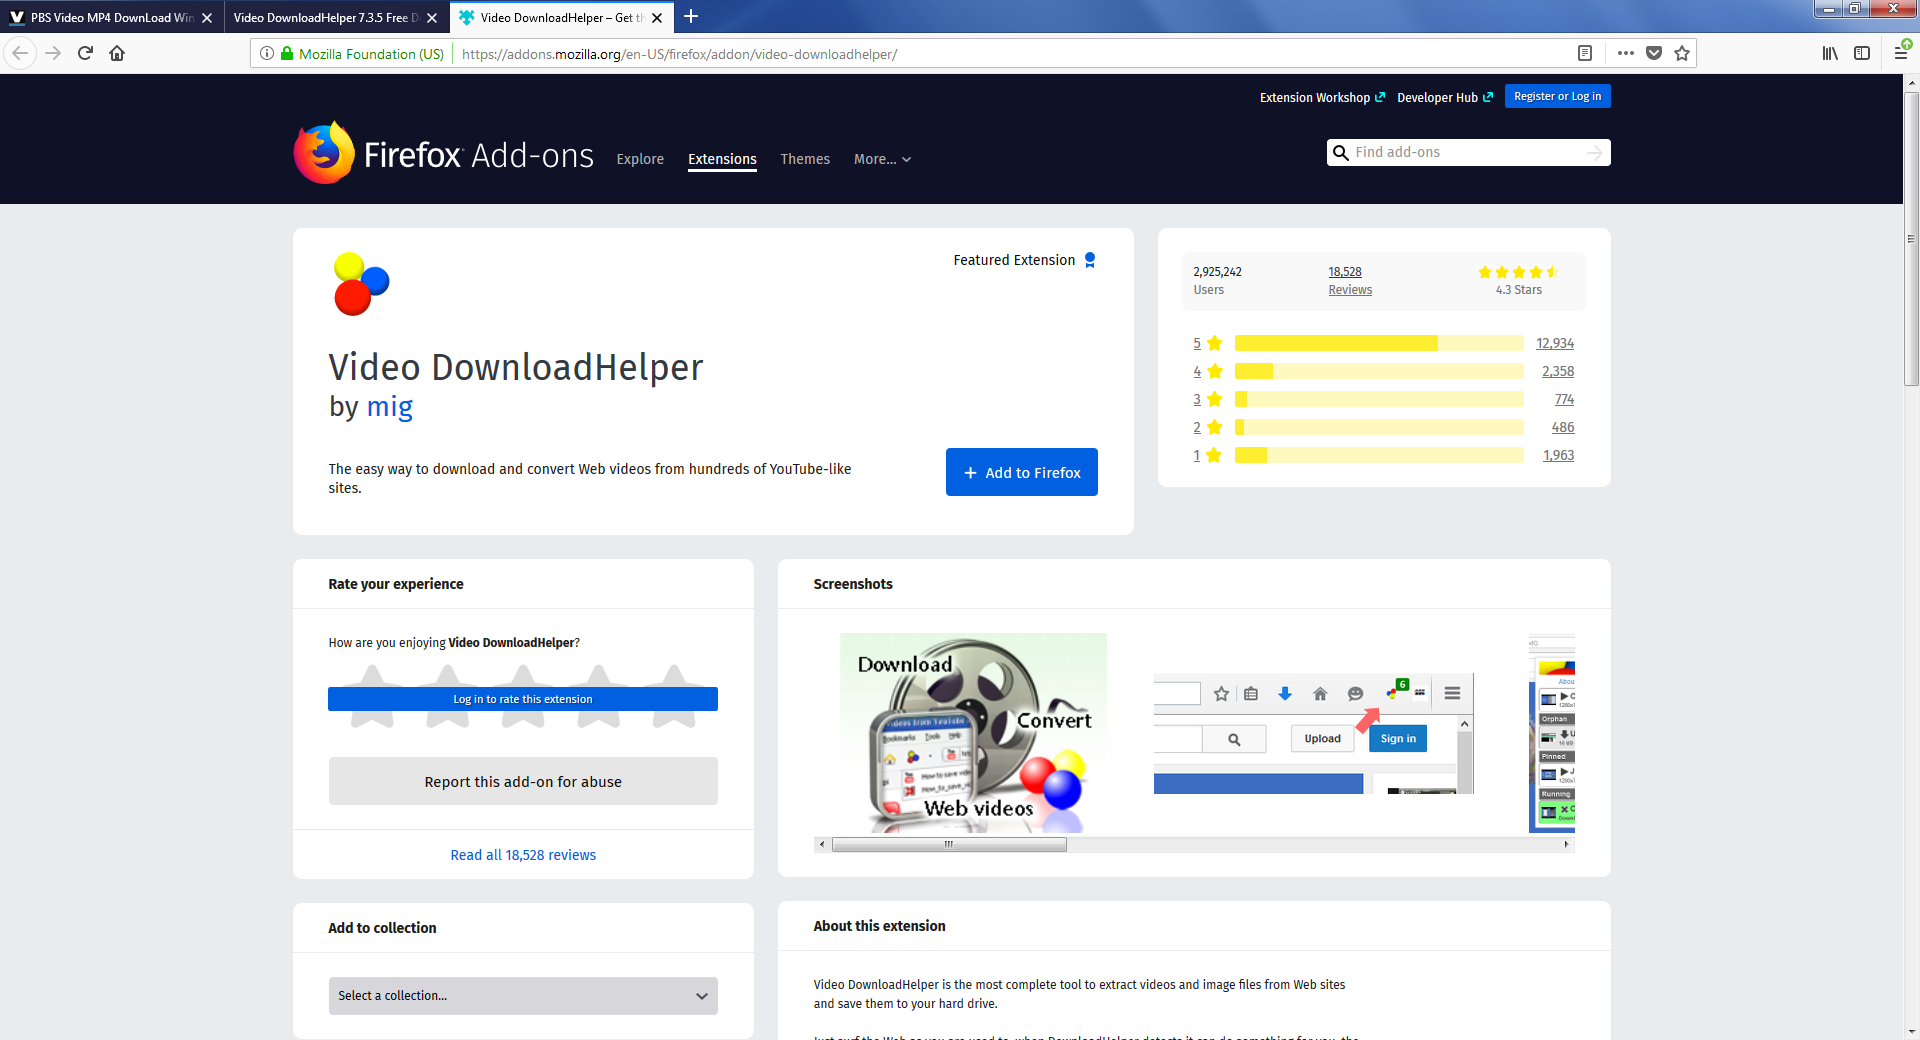Open the 774 three-star reviews count
This screenshot has height=1040, width=1920.
tap(1565, 399)
